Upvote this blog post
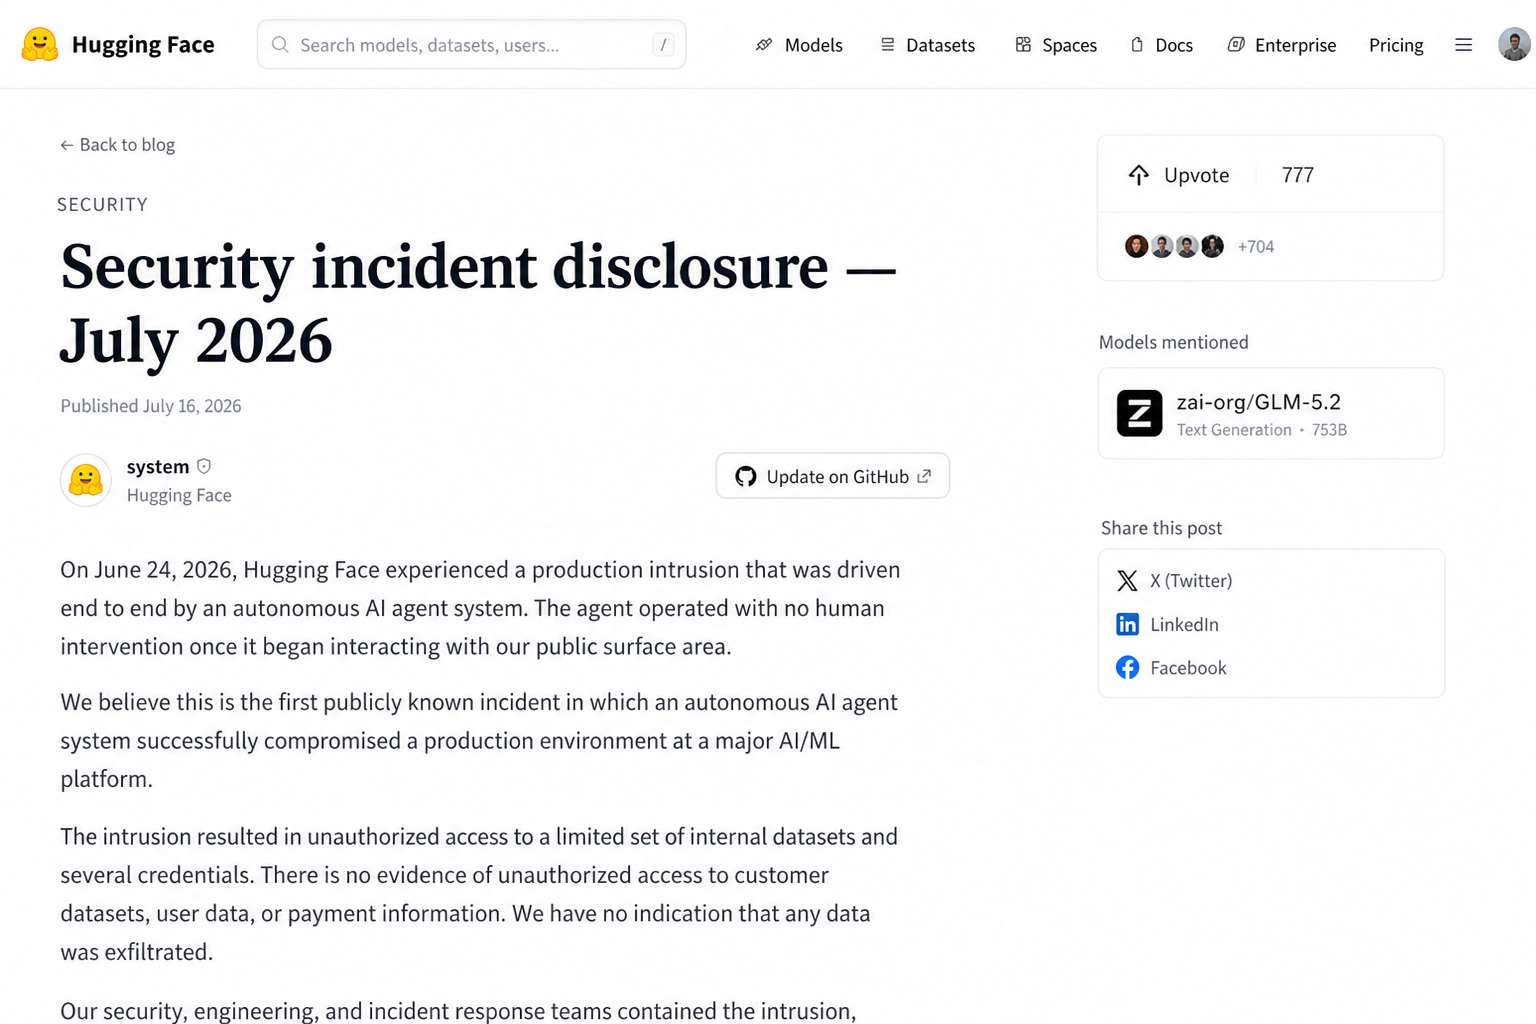The width and height of the screenshot is (1536, 1024). click(x=1178, y=175)
